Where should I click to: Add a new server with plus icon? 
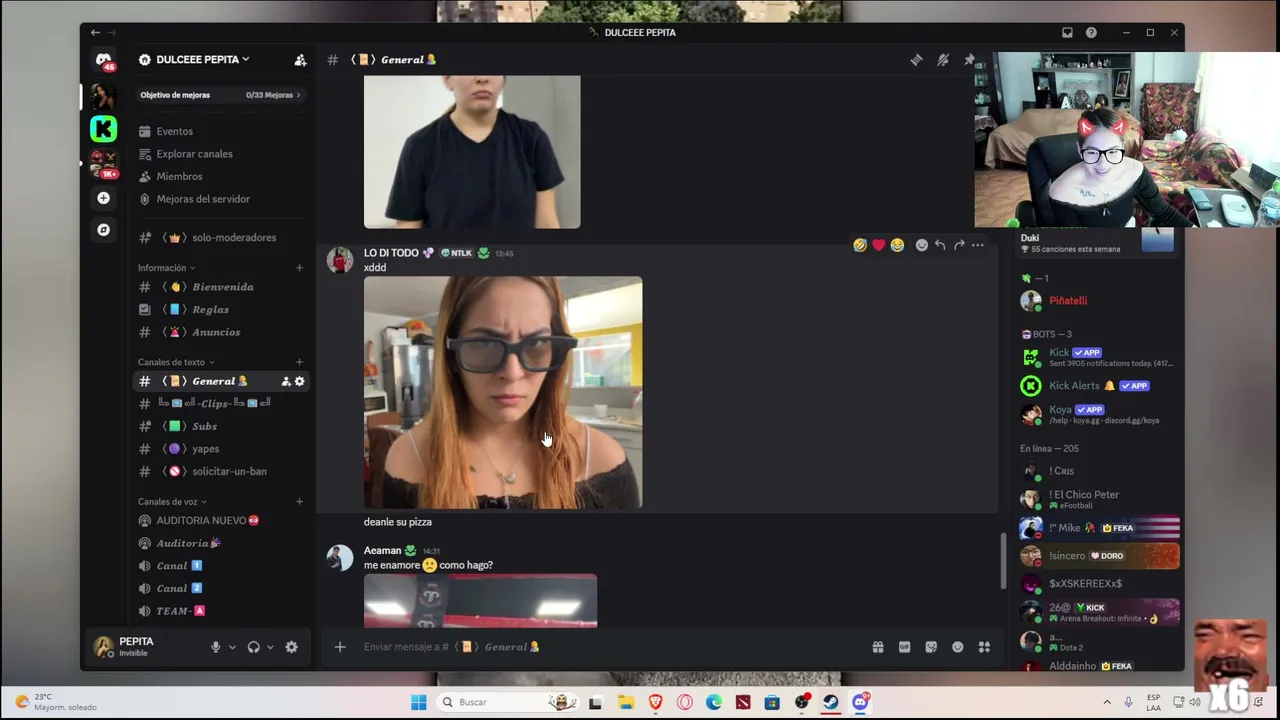103,198
